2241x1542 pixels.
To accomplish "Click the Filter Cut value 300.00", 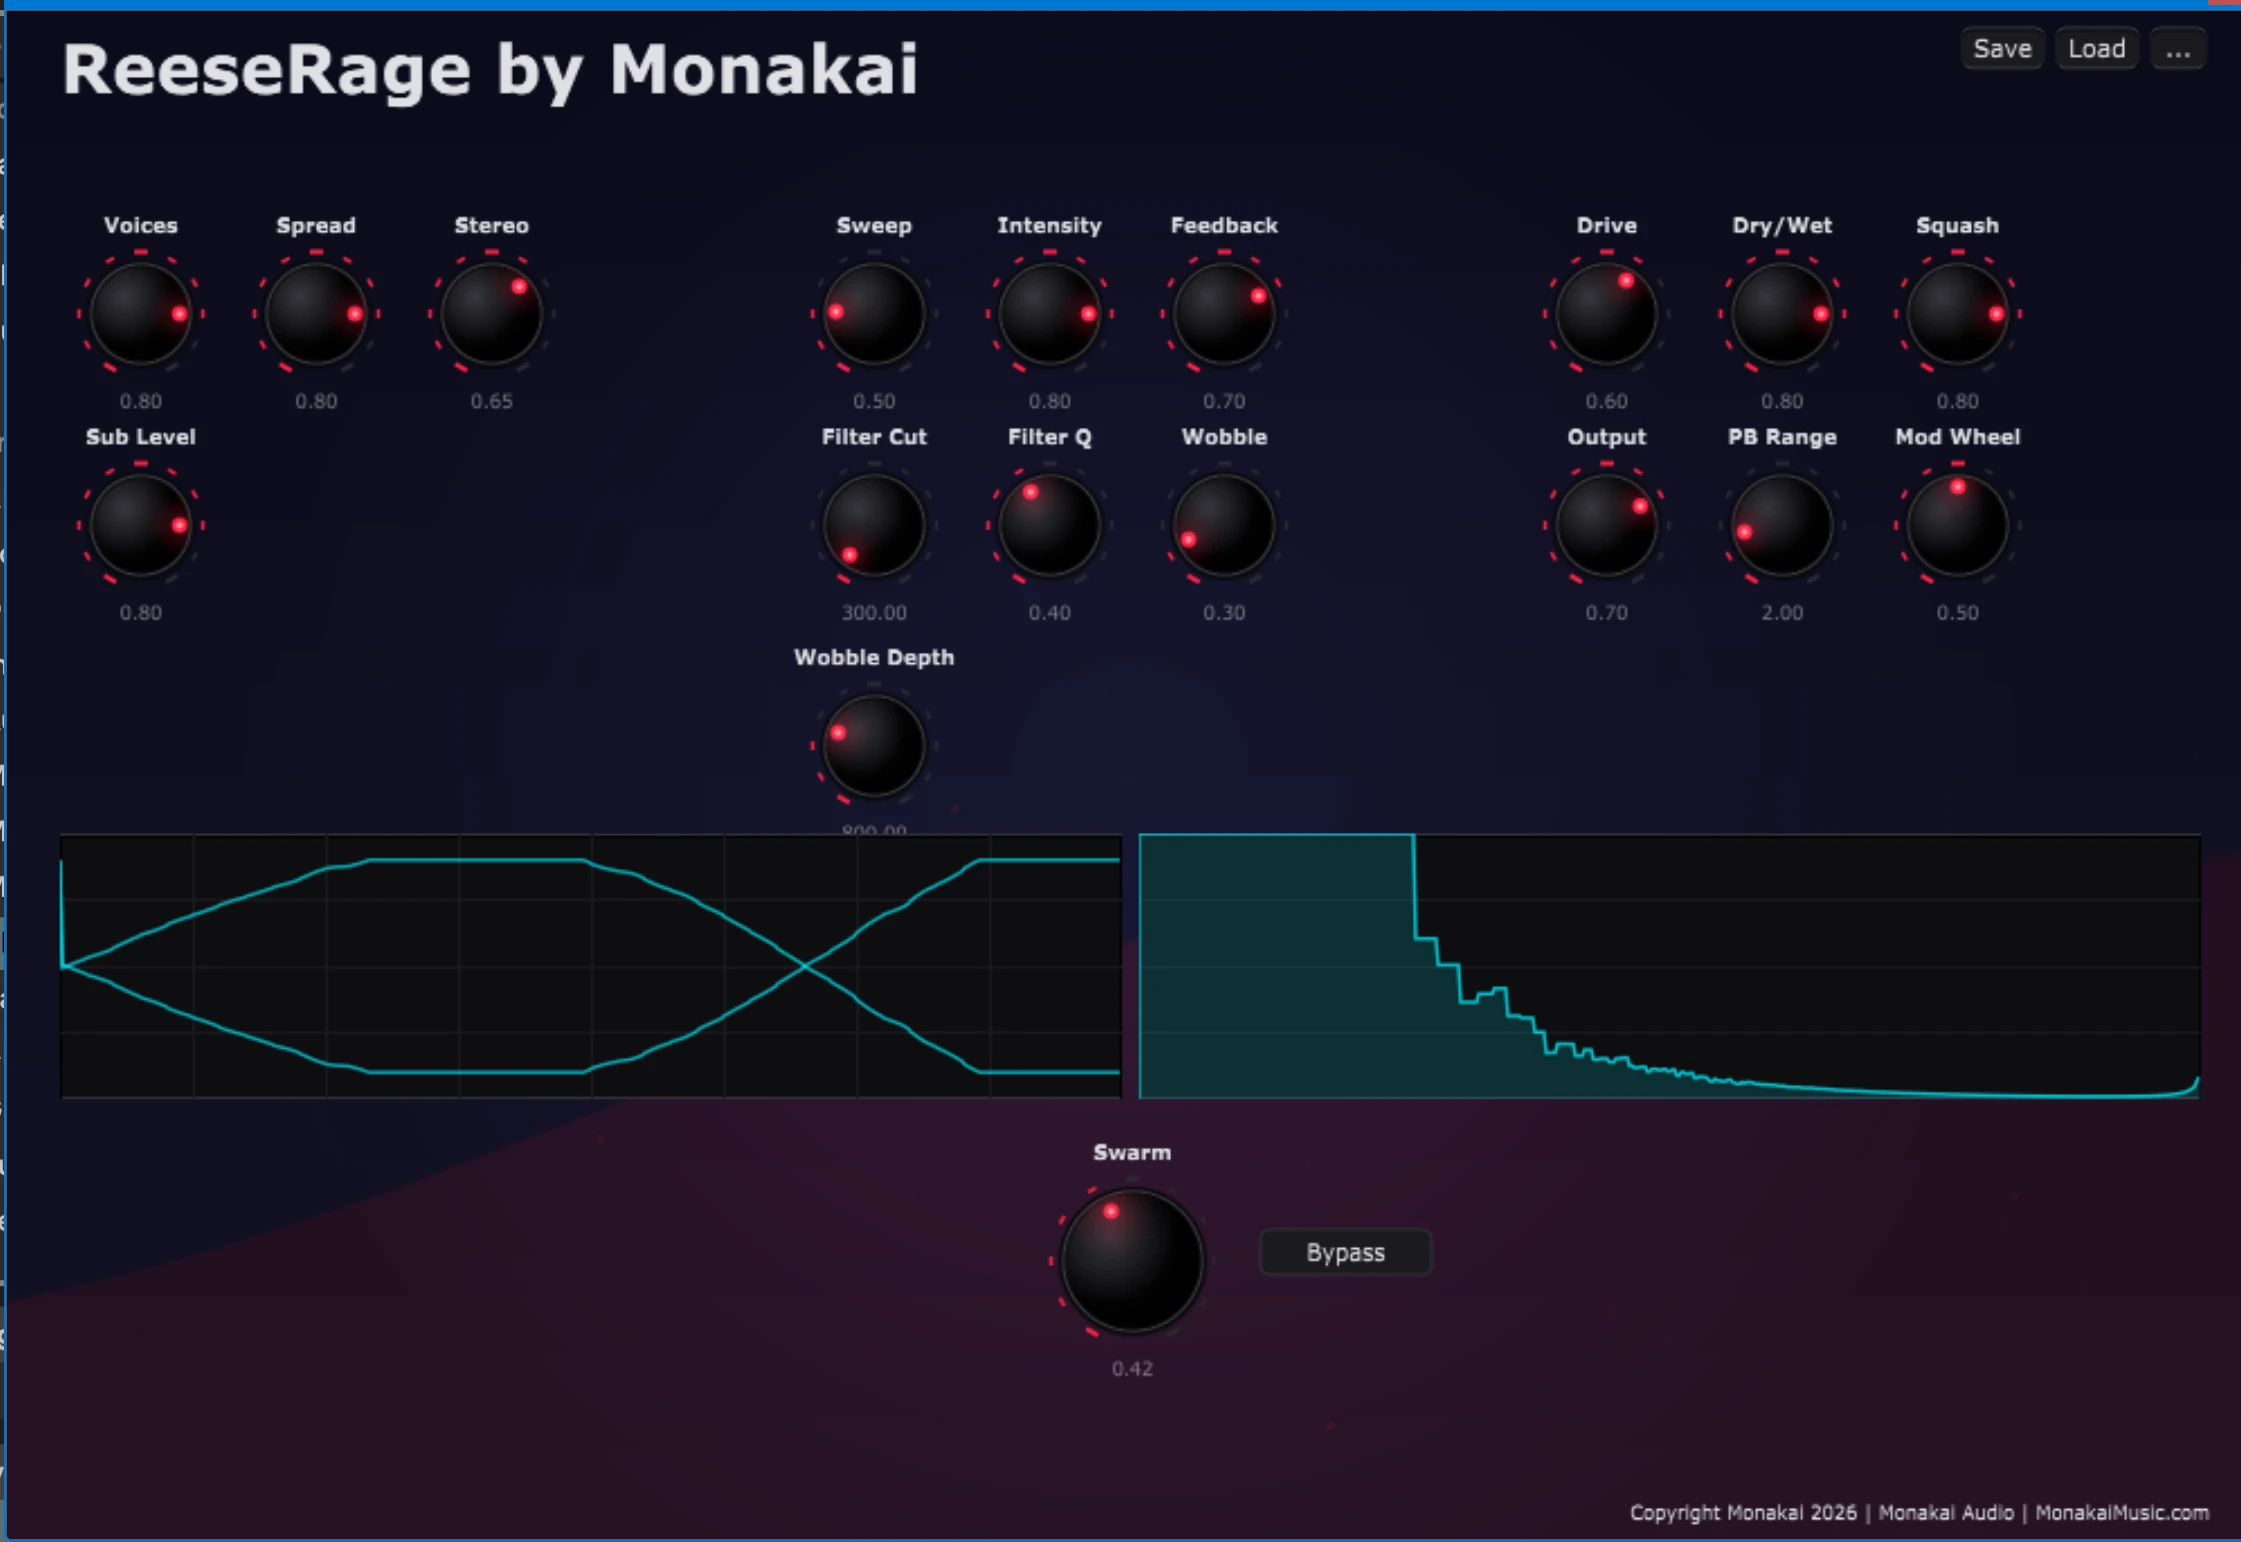I will tap(874, 612).
